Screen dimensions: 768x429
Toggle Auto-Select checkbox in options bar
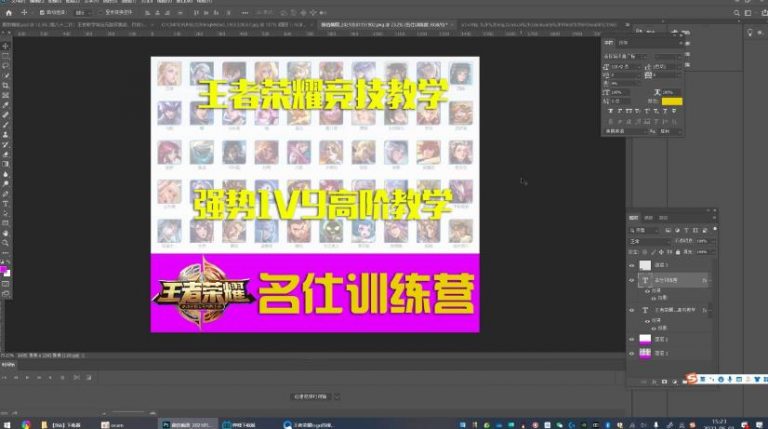[x=42, y=13]
